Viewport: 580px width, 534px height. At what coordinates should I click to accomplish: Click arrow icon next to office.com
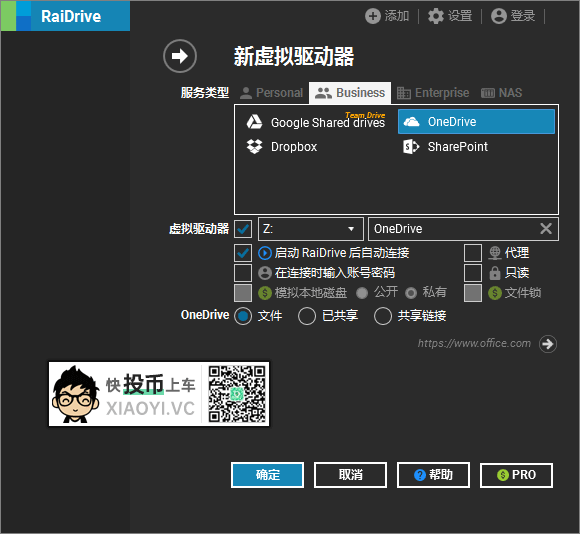click(548, 344)
